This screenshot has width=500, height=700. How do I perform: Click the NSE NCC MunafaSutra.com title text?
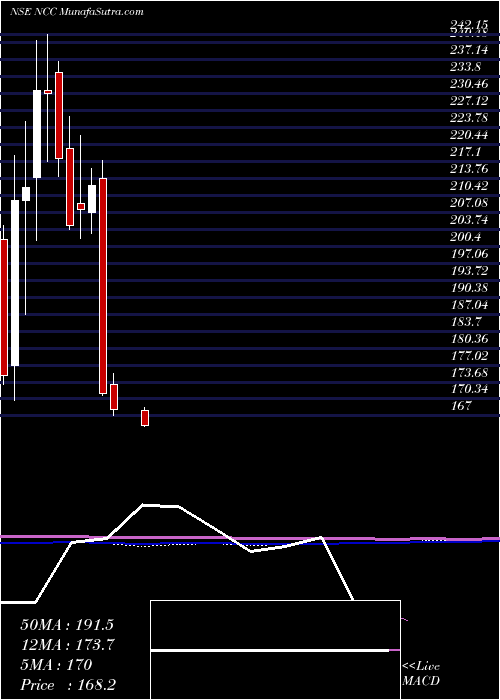(x=76, y=12)
